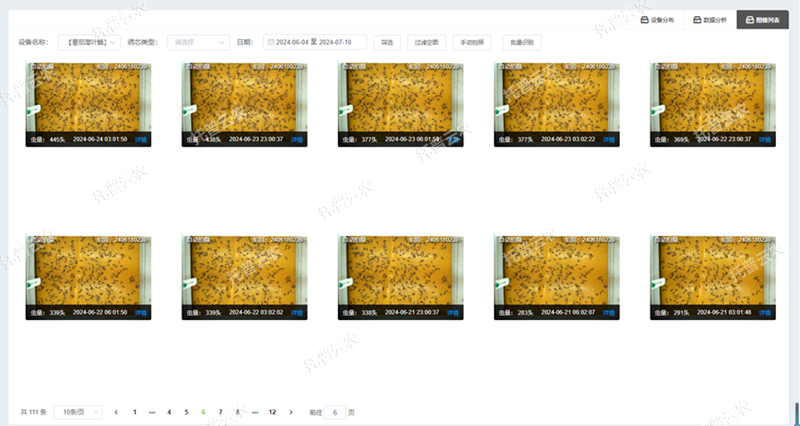Click the vertical scrollbar on right edge

pyautogui.click(x=796, y=412)
